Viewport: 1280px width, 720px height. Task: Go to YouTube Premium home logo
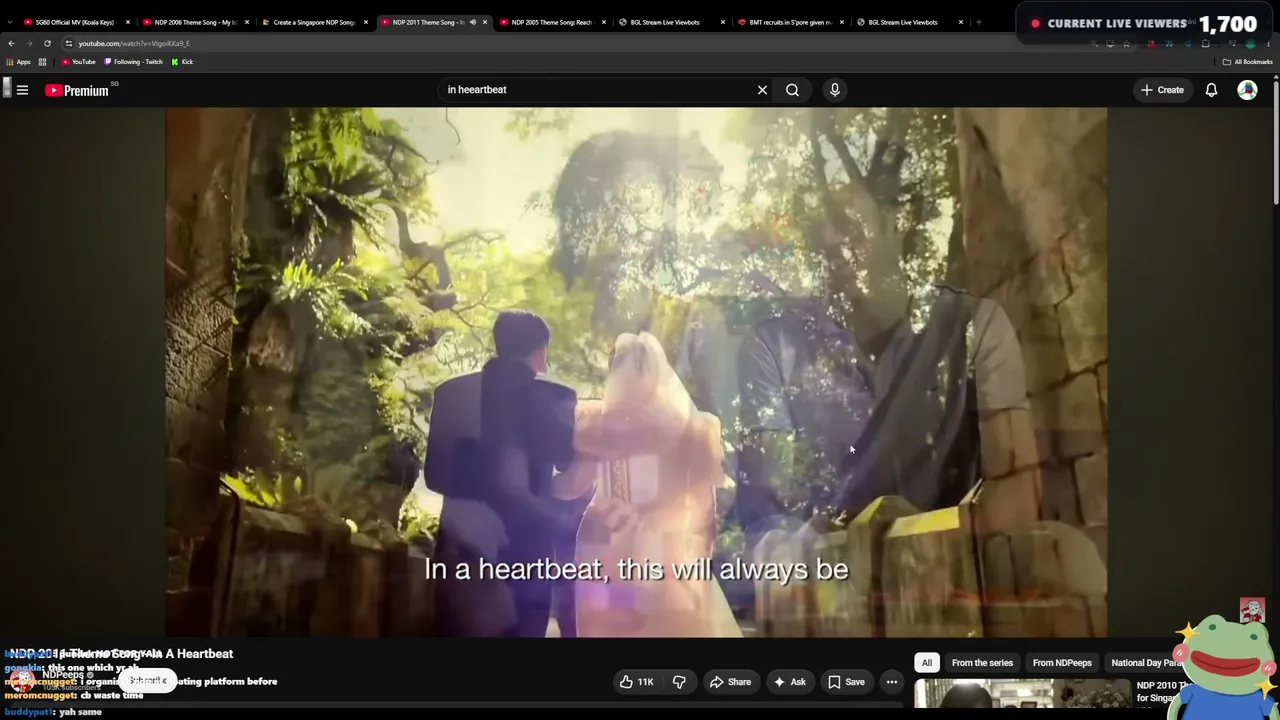[x=77, y=90]
